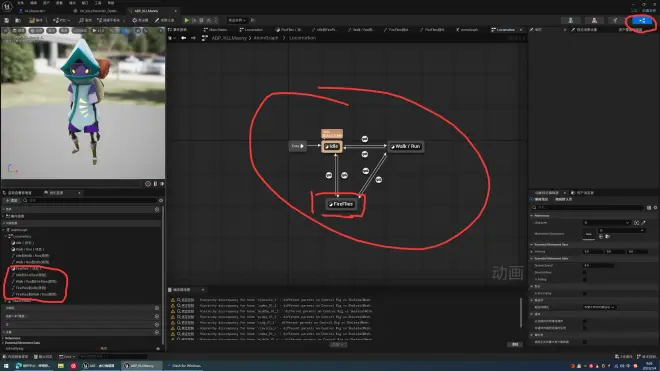Open the compiler results tab
The height and width of the screenshot is (371, 660).
pyautogui.click(x=182, y=290)
